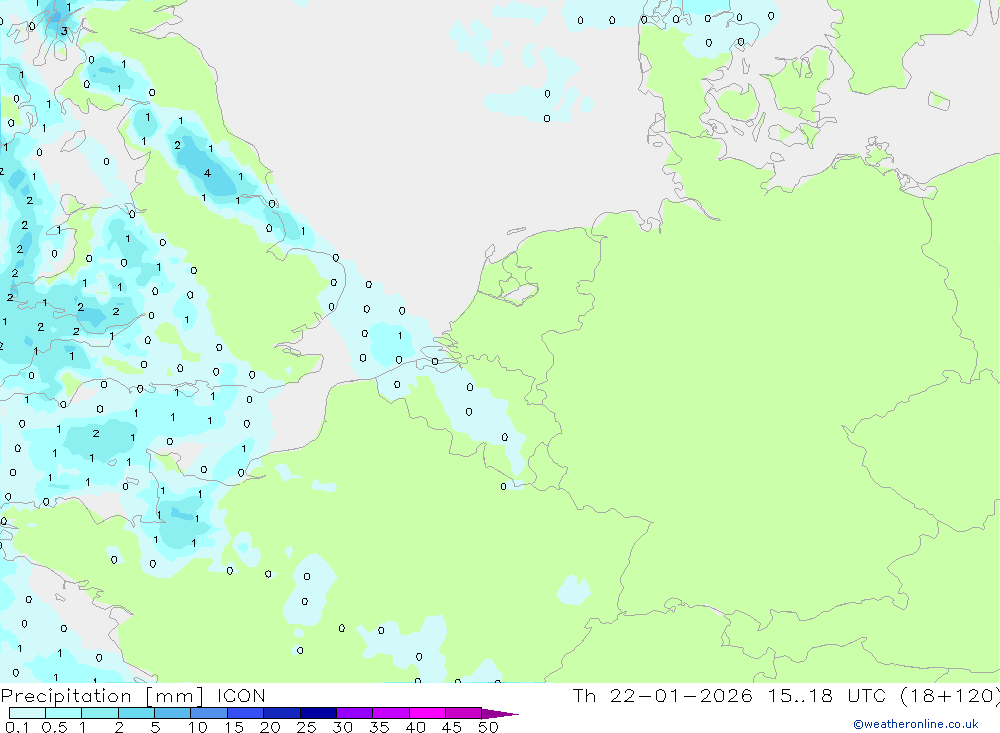Screen dimensions: 1000x733
Task: Click the '4' precipitation value on the map
Action: click(x=207, y=173)
